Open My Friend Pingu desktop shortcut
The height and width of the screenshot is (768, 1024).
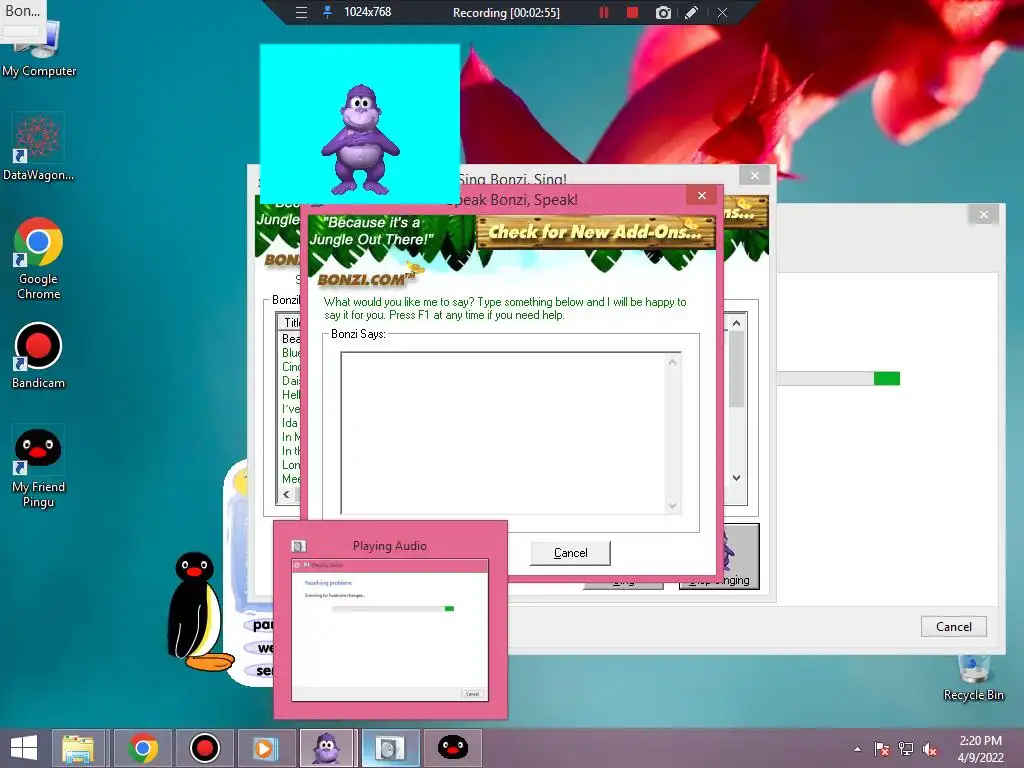coord(39,467)
